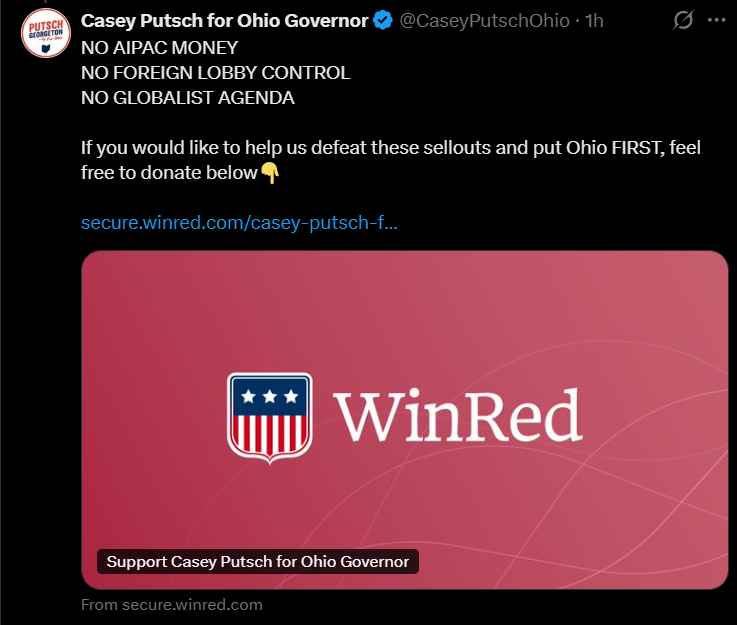Click the red-striped bottom of the WinRed shield
Screen dimensions: 737x625
[269, 434]
